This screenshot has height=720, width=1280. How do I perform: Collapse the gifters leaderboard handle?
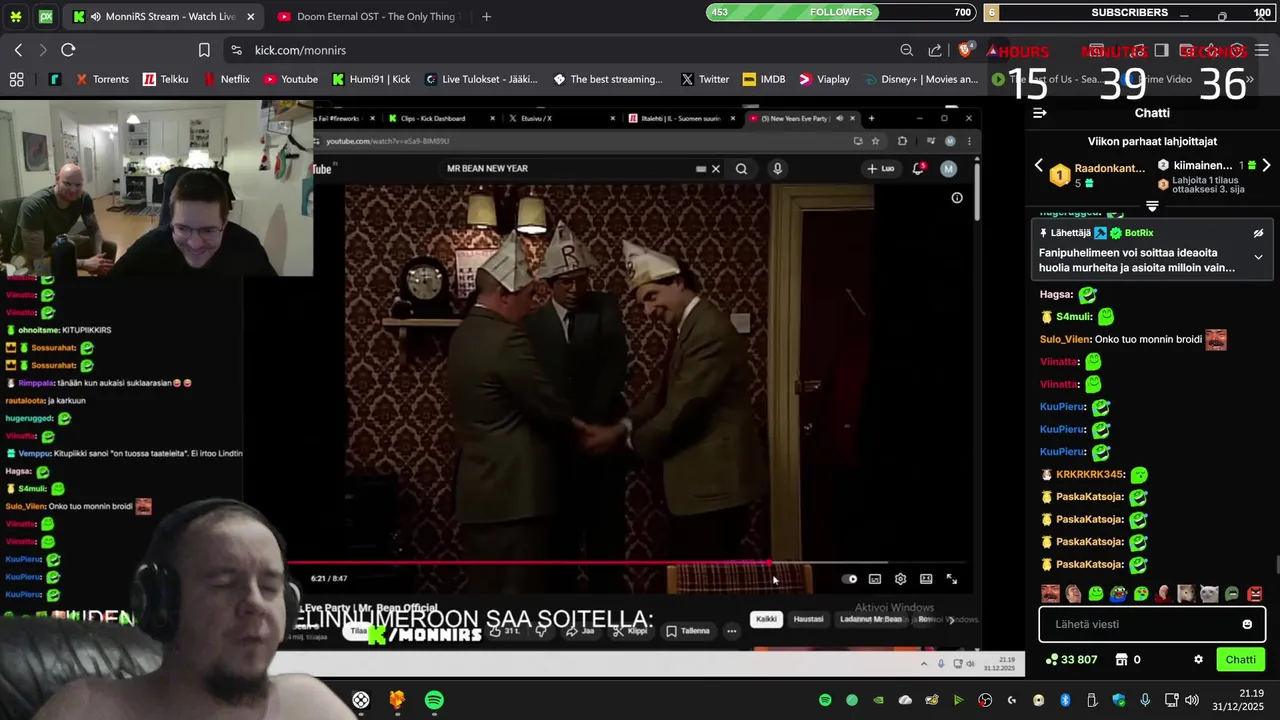point(1152,206)
